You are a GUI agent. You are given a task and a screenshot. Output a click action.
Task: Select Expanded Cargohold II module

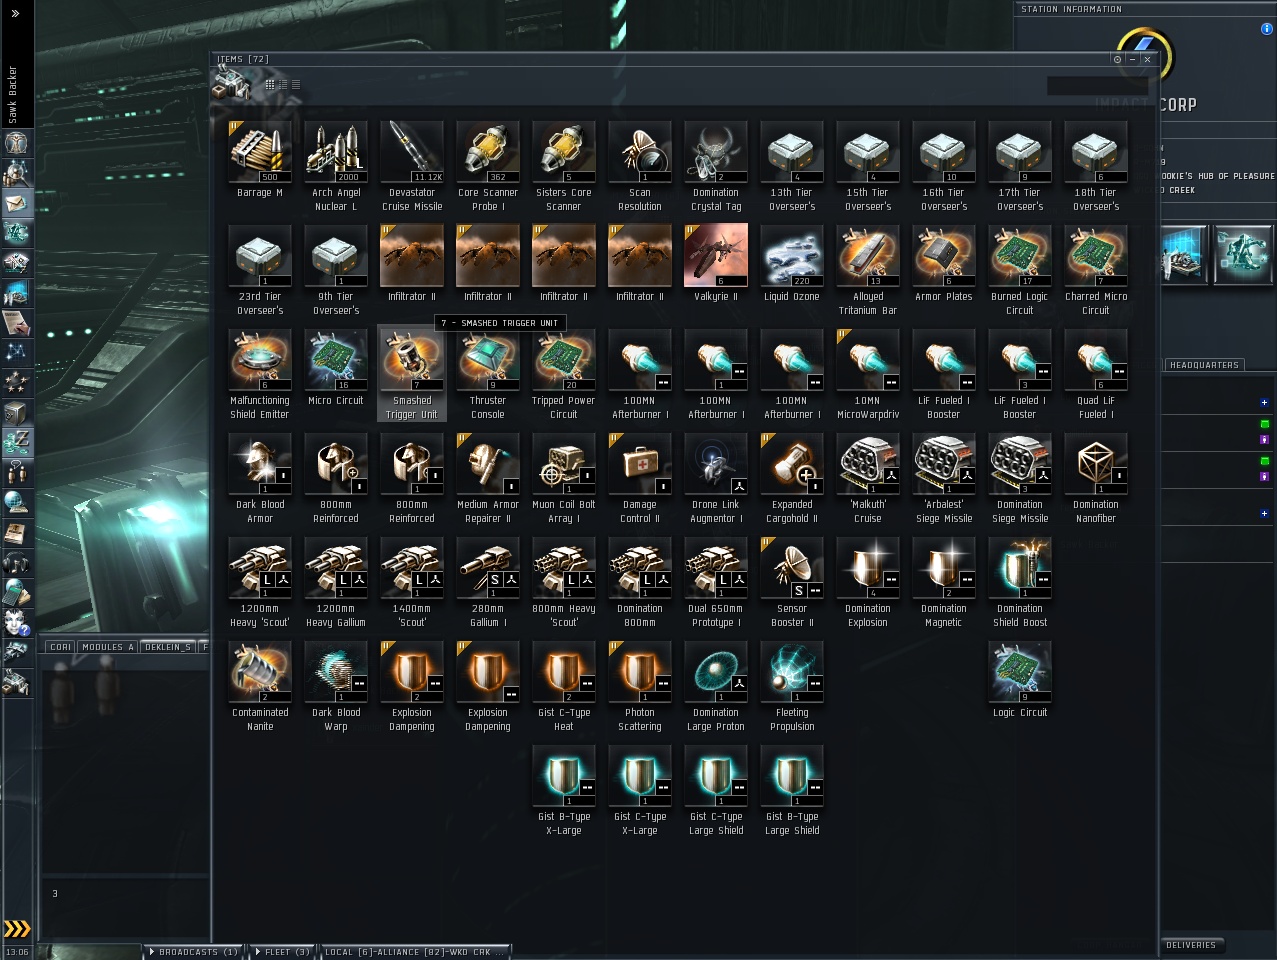(x=792, y=465)
